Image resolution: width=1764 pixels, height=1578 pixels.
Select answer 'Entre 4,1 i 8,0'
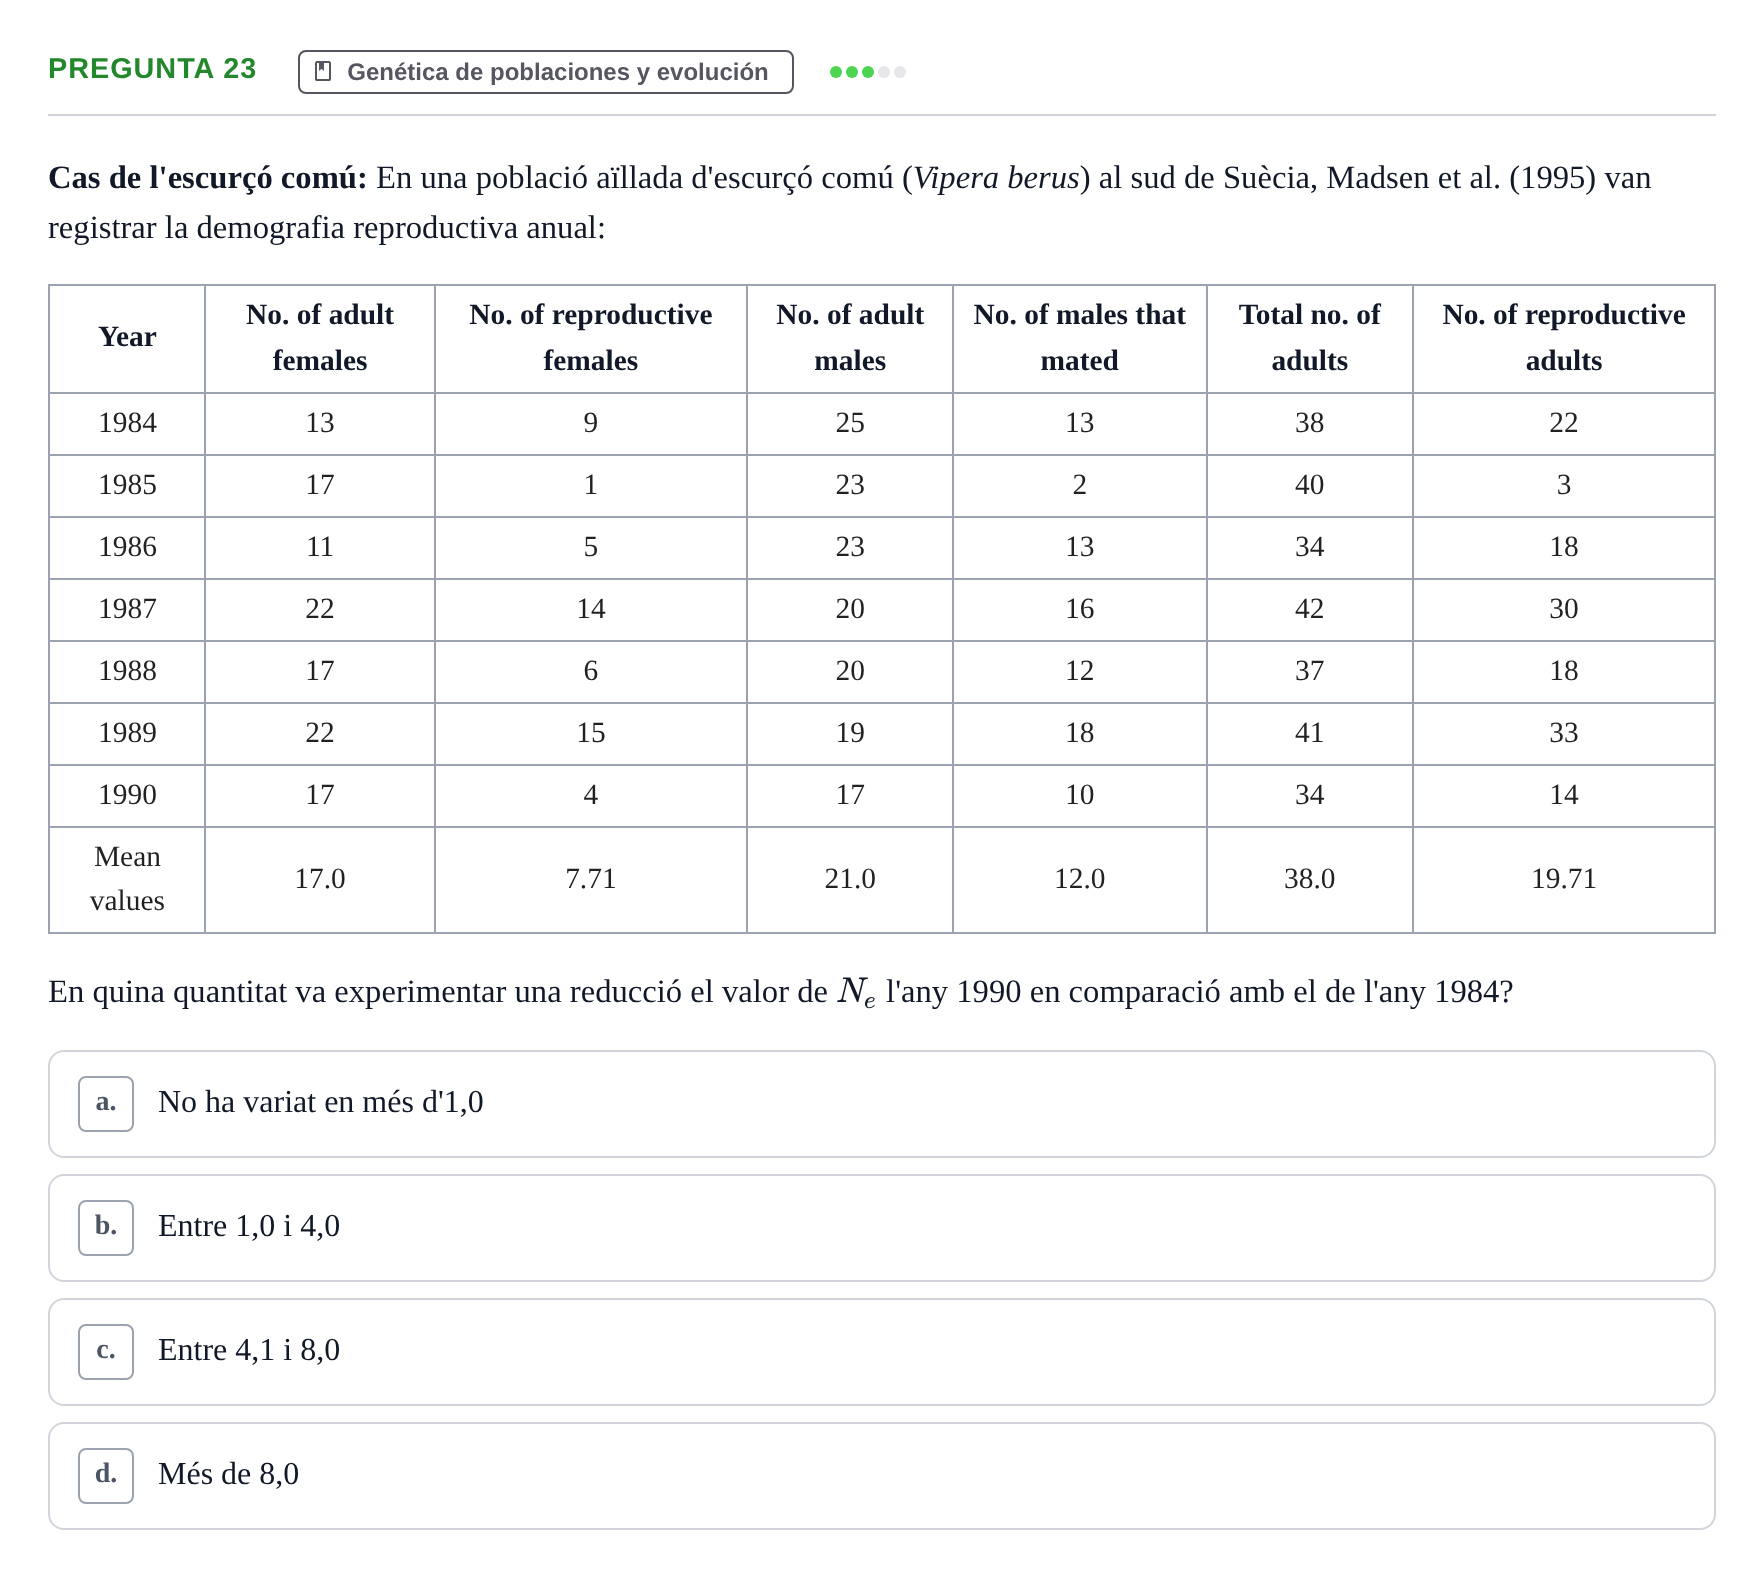pos(882,1352)
